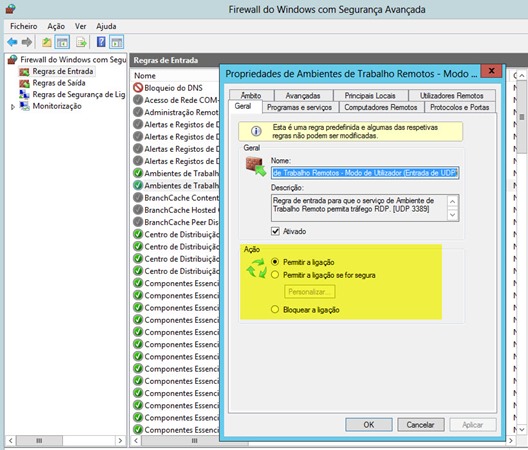
Task: Click the OK button
Action: [369, 425]
